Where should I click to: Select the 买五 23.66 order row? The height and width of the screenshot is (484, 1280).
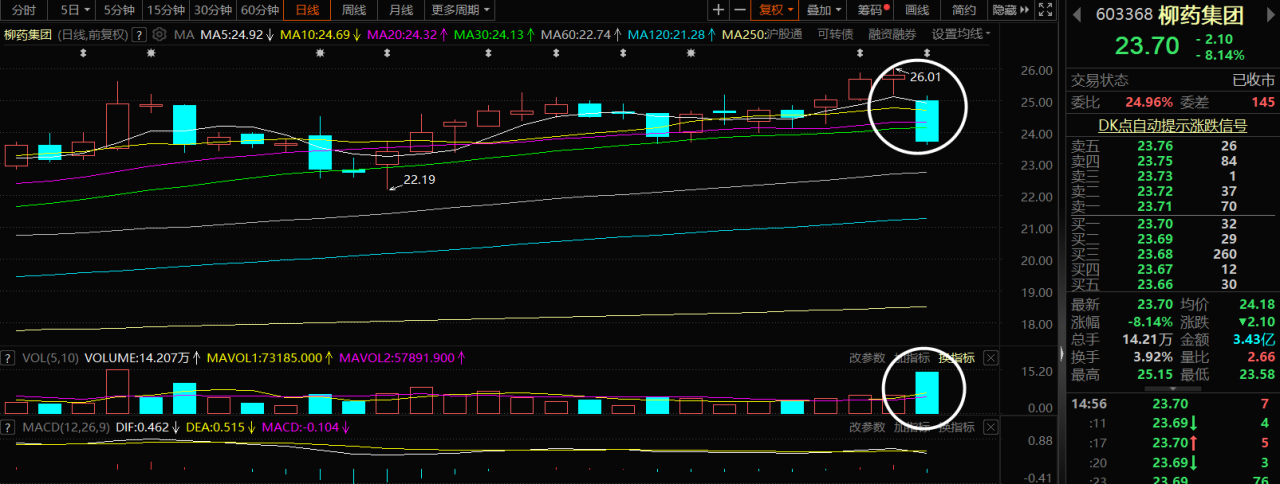[x=1172, y=285]
